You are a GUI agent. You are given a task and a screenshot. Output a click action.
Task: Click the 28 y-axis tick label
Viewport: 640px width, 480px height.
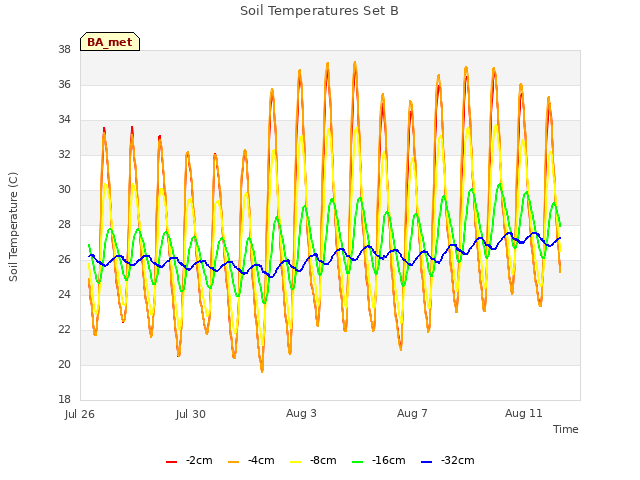point(64,224)
